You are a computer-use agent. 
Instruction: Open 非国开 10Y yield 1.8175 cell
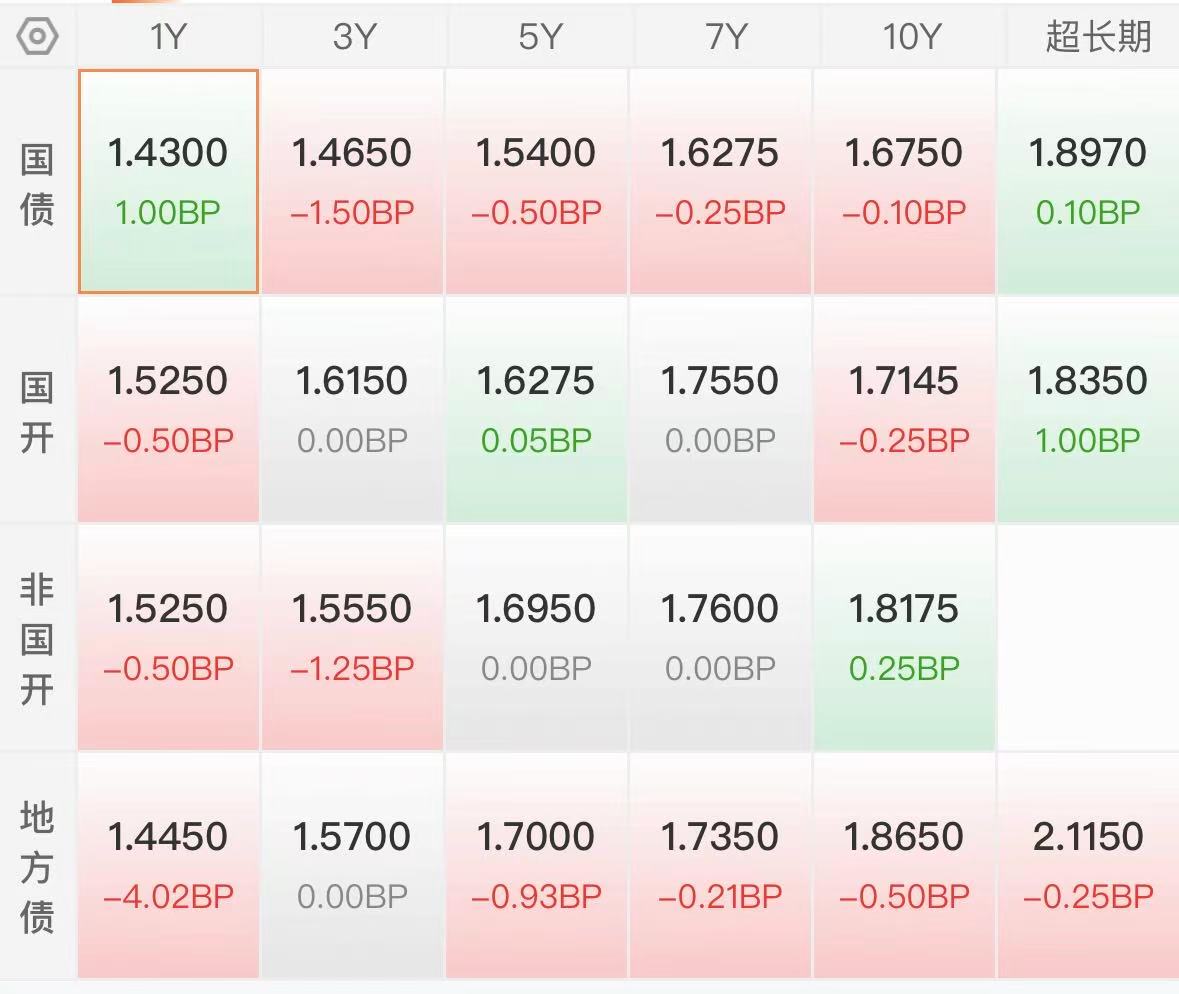click(x=905, y=637)
